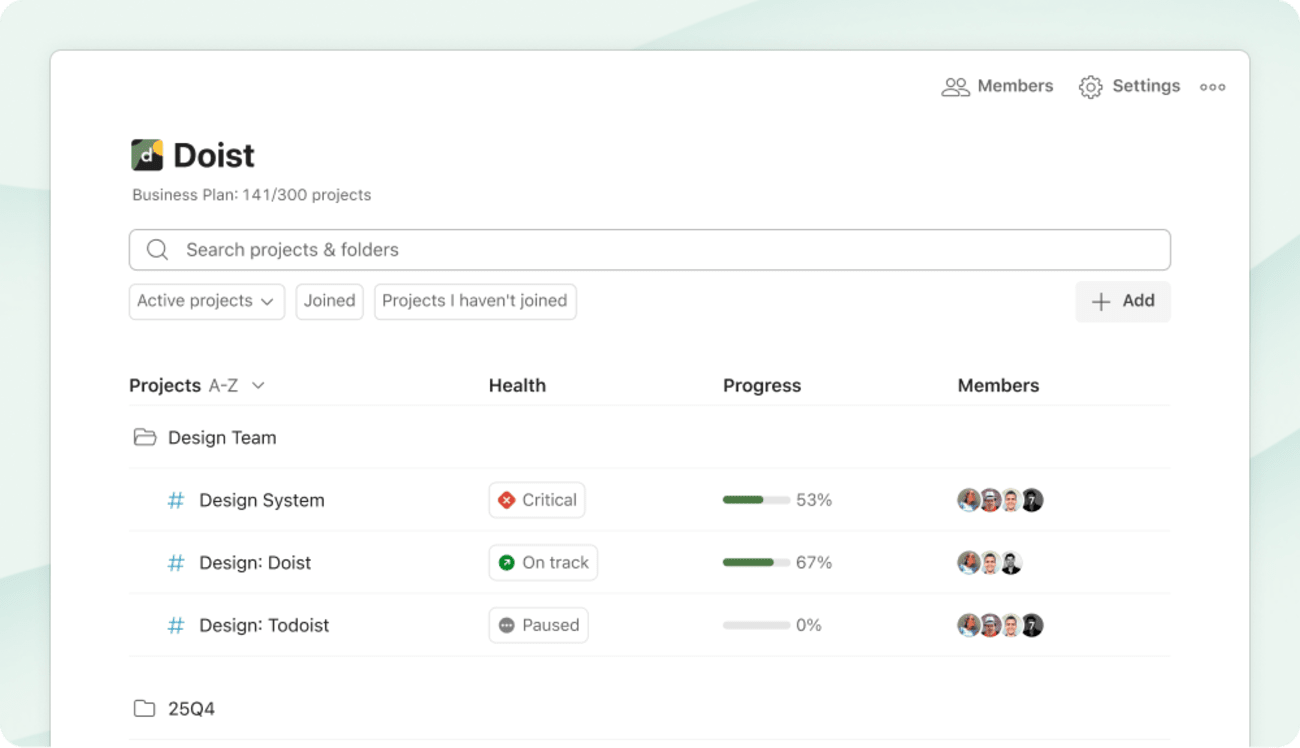
Task: Collapse the Design Team folder
Action: (221, 437)
